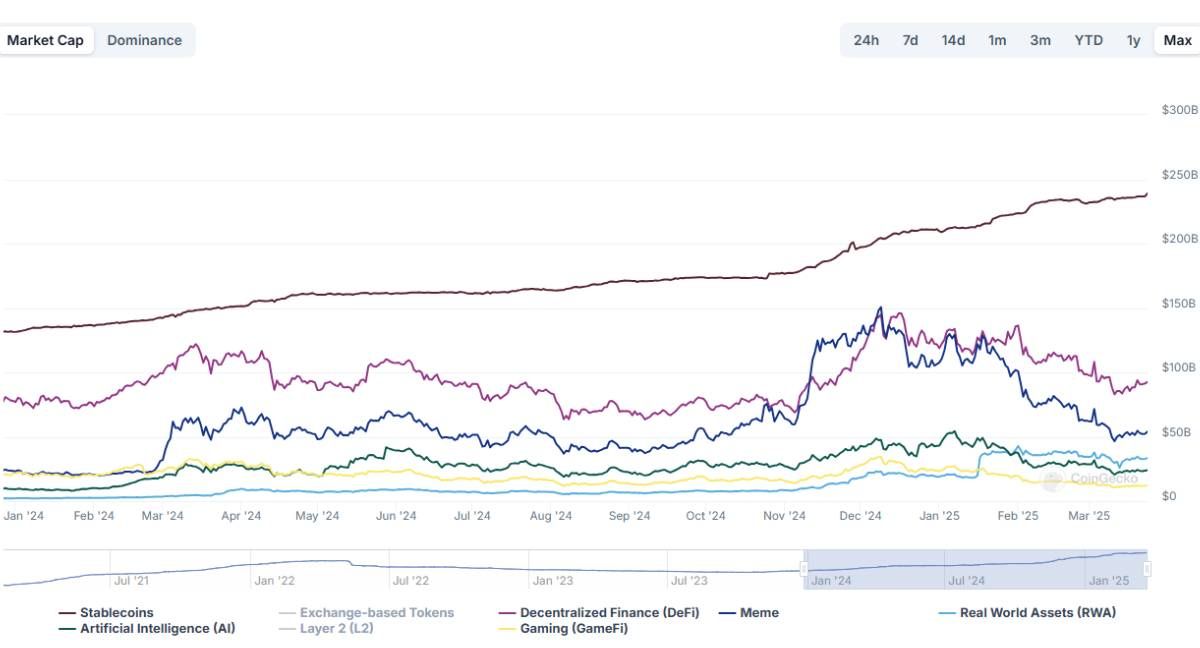
Task: Select the 7d time range
Action: pos(910,40)
